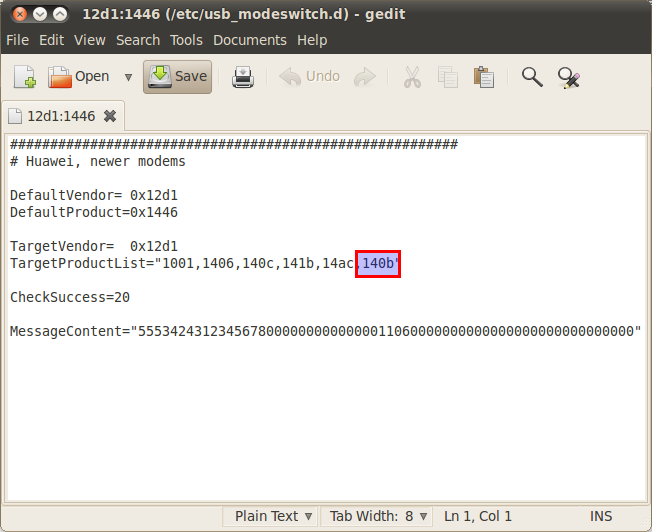
Task: Save the current document
Action: coord(177,77)
